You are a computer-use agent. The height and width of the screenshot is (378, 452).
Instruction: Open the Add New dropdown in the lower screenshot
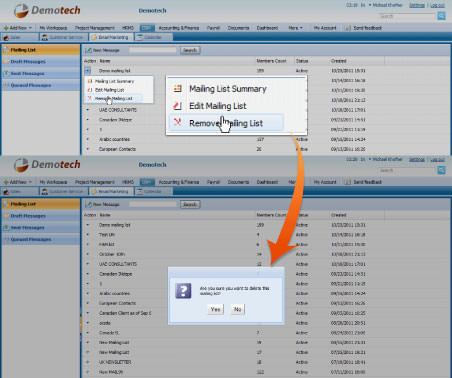click(x=18, y=182)
